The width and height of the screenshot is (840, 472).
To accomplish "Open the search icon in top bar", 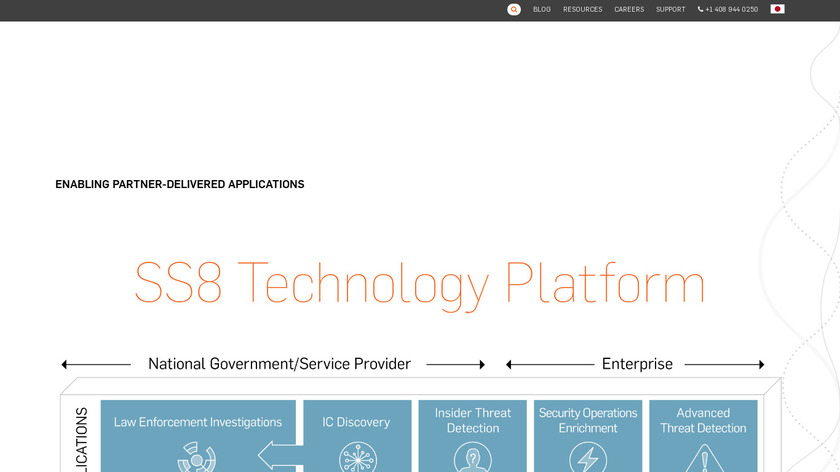I will click(x=514, y=9).
